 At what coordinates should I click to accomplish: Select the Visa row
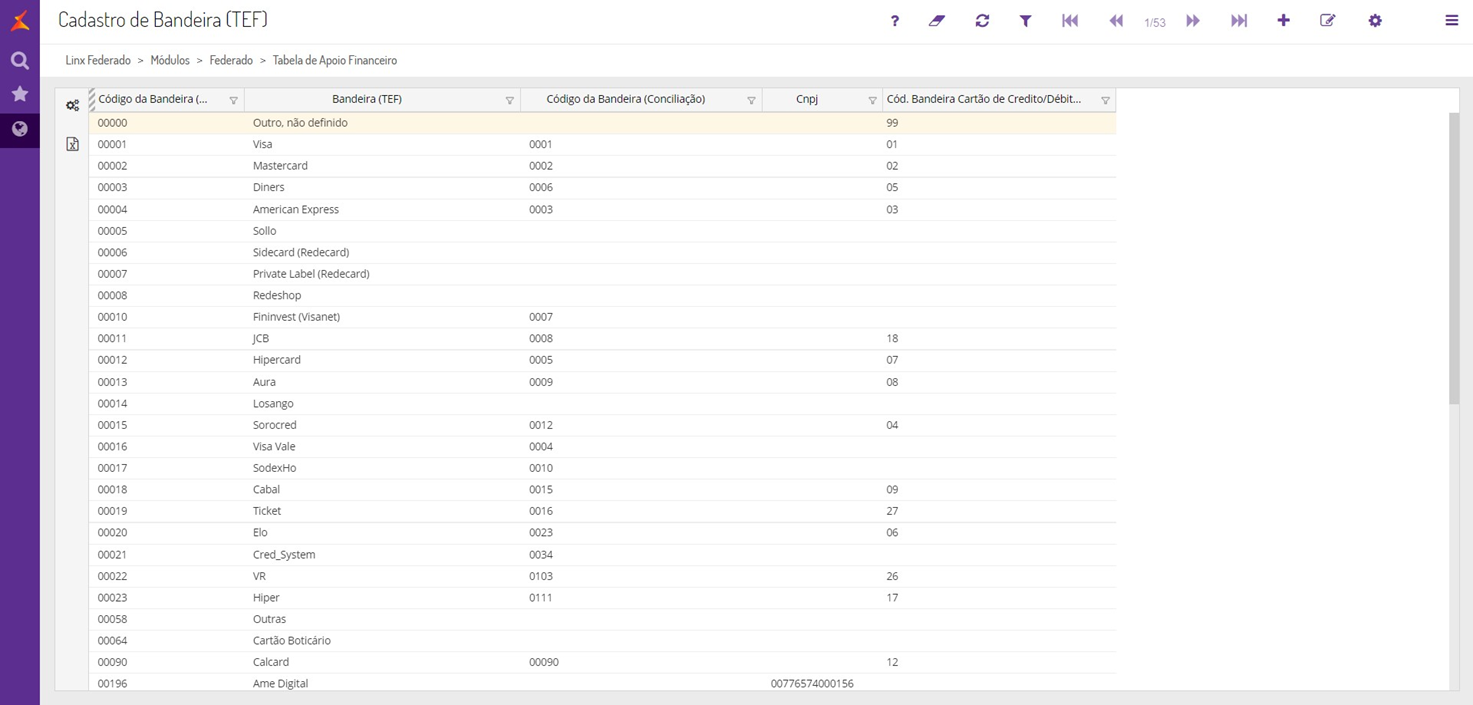[602, 144]
